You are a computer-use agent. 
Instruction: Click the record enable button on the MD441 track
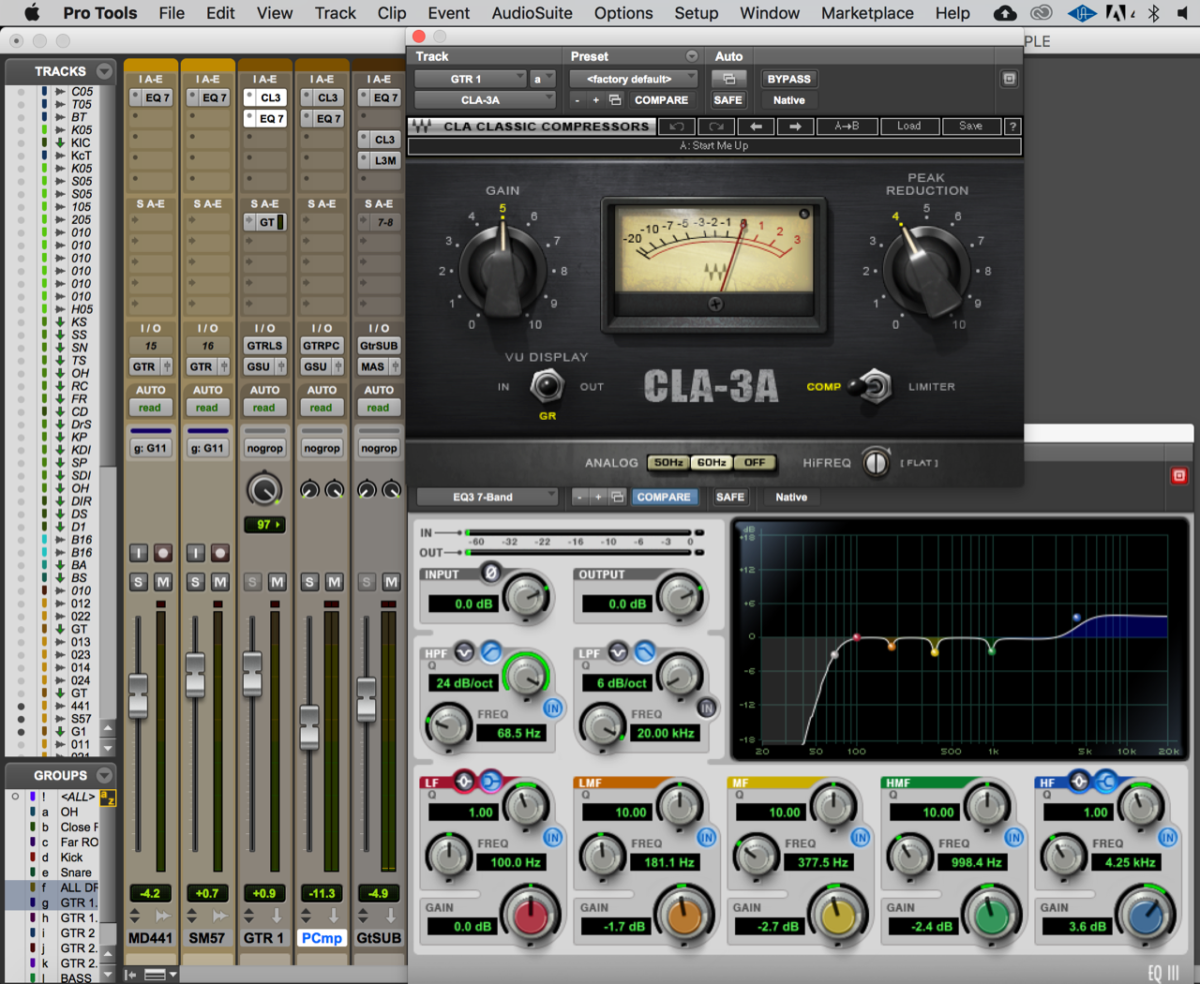(162, 553)
